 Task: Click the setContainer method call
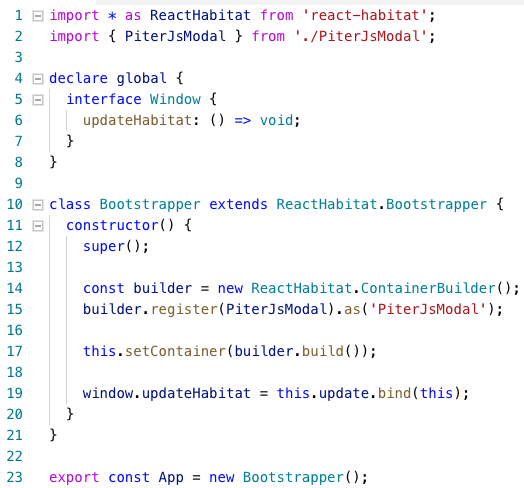175,351
